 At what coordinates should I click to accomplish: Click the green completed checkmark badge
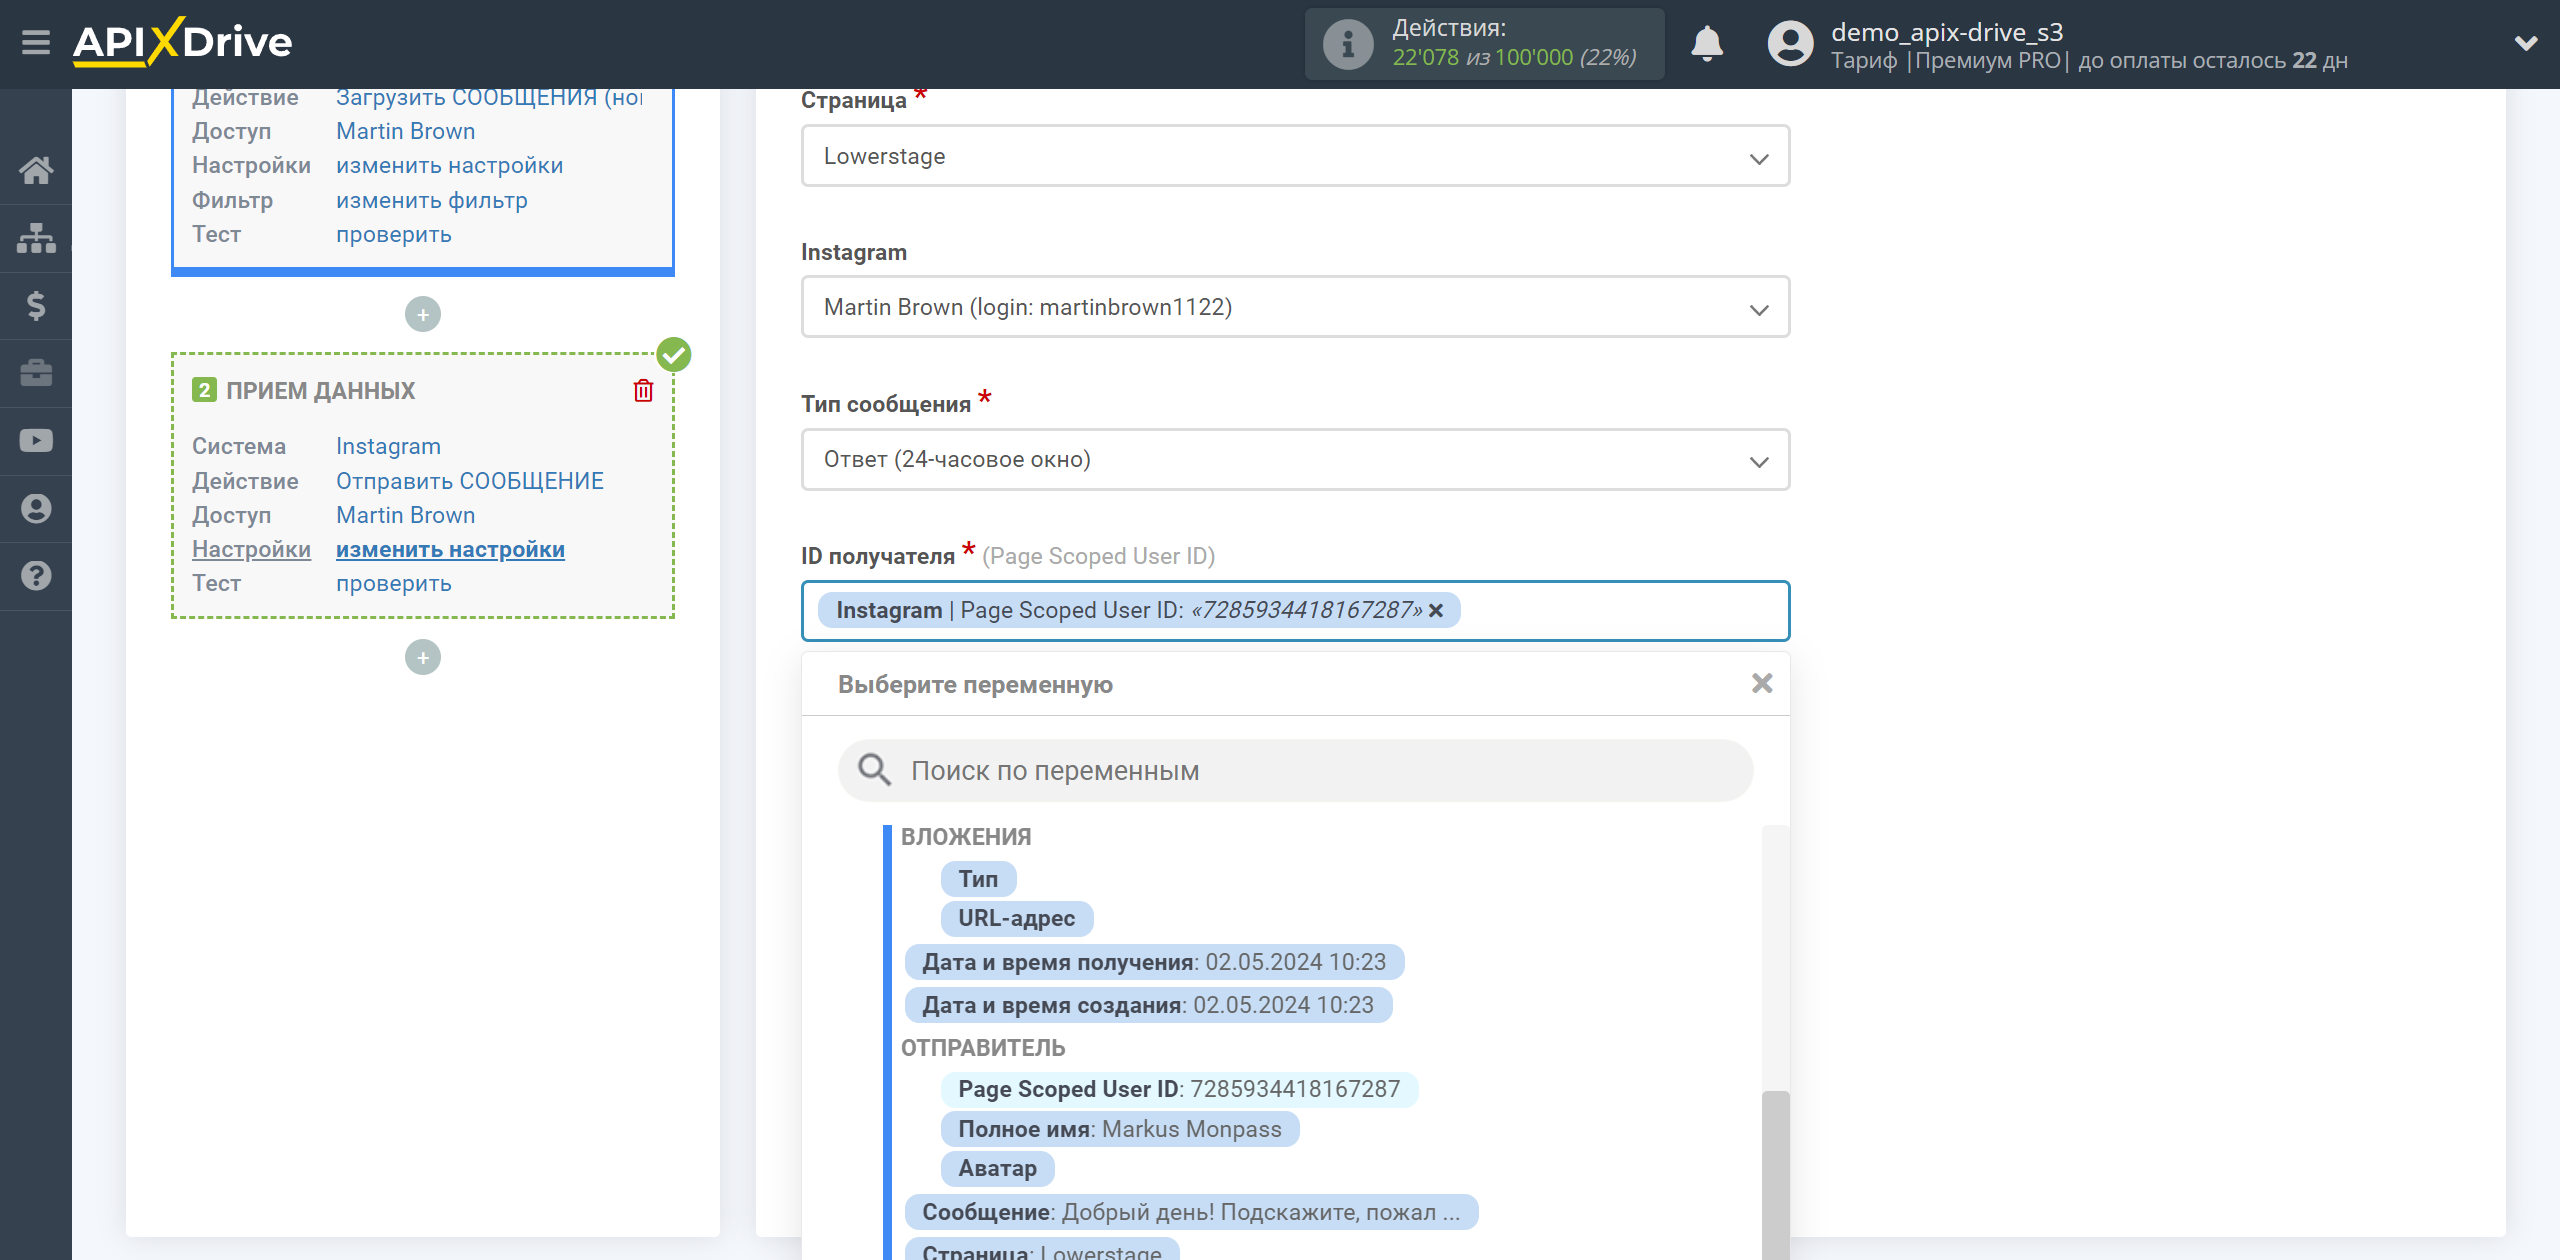click(674, 354)
